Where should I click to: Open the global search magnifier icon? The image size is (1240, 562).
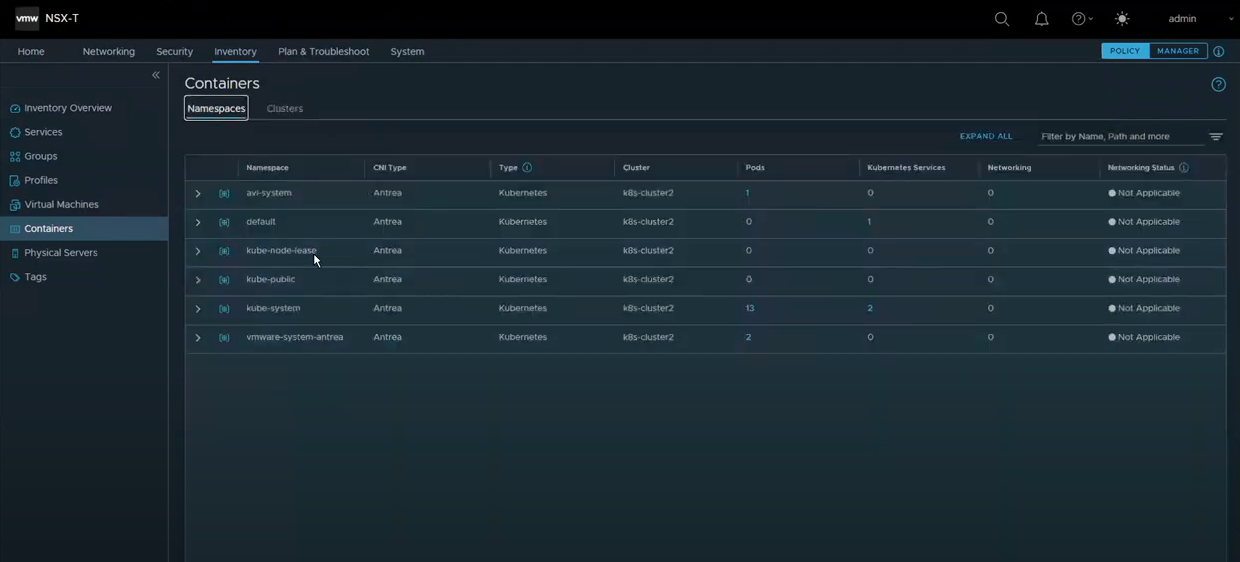tap(1001, 19)
